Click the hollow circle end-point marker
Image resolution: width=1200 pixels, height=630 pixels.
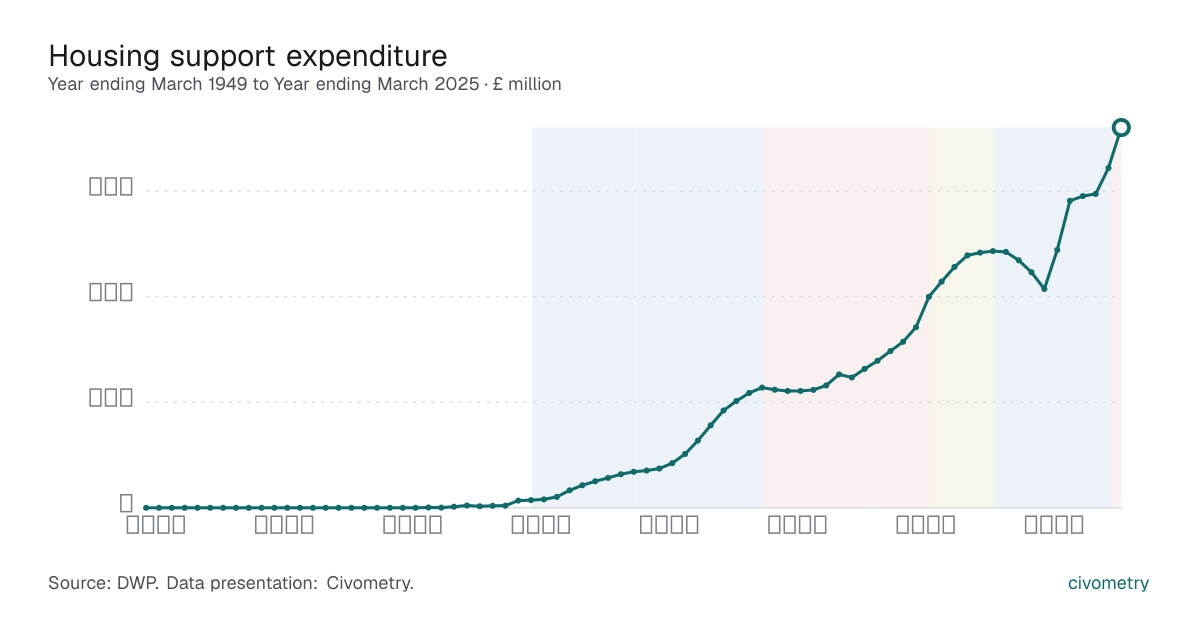pos(1121,127)
